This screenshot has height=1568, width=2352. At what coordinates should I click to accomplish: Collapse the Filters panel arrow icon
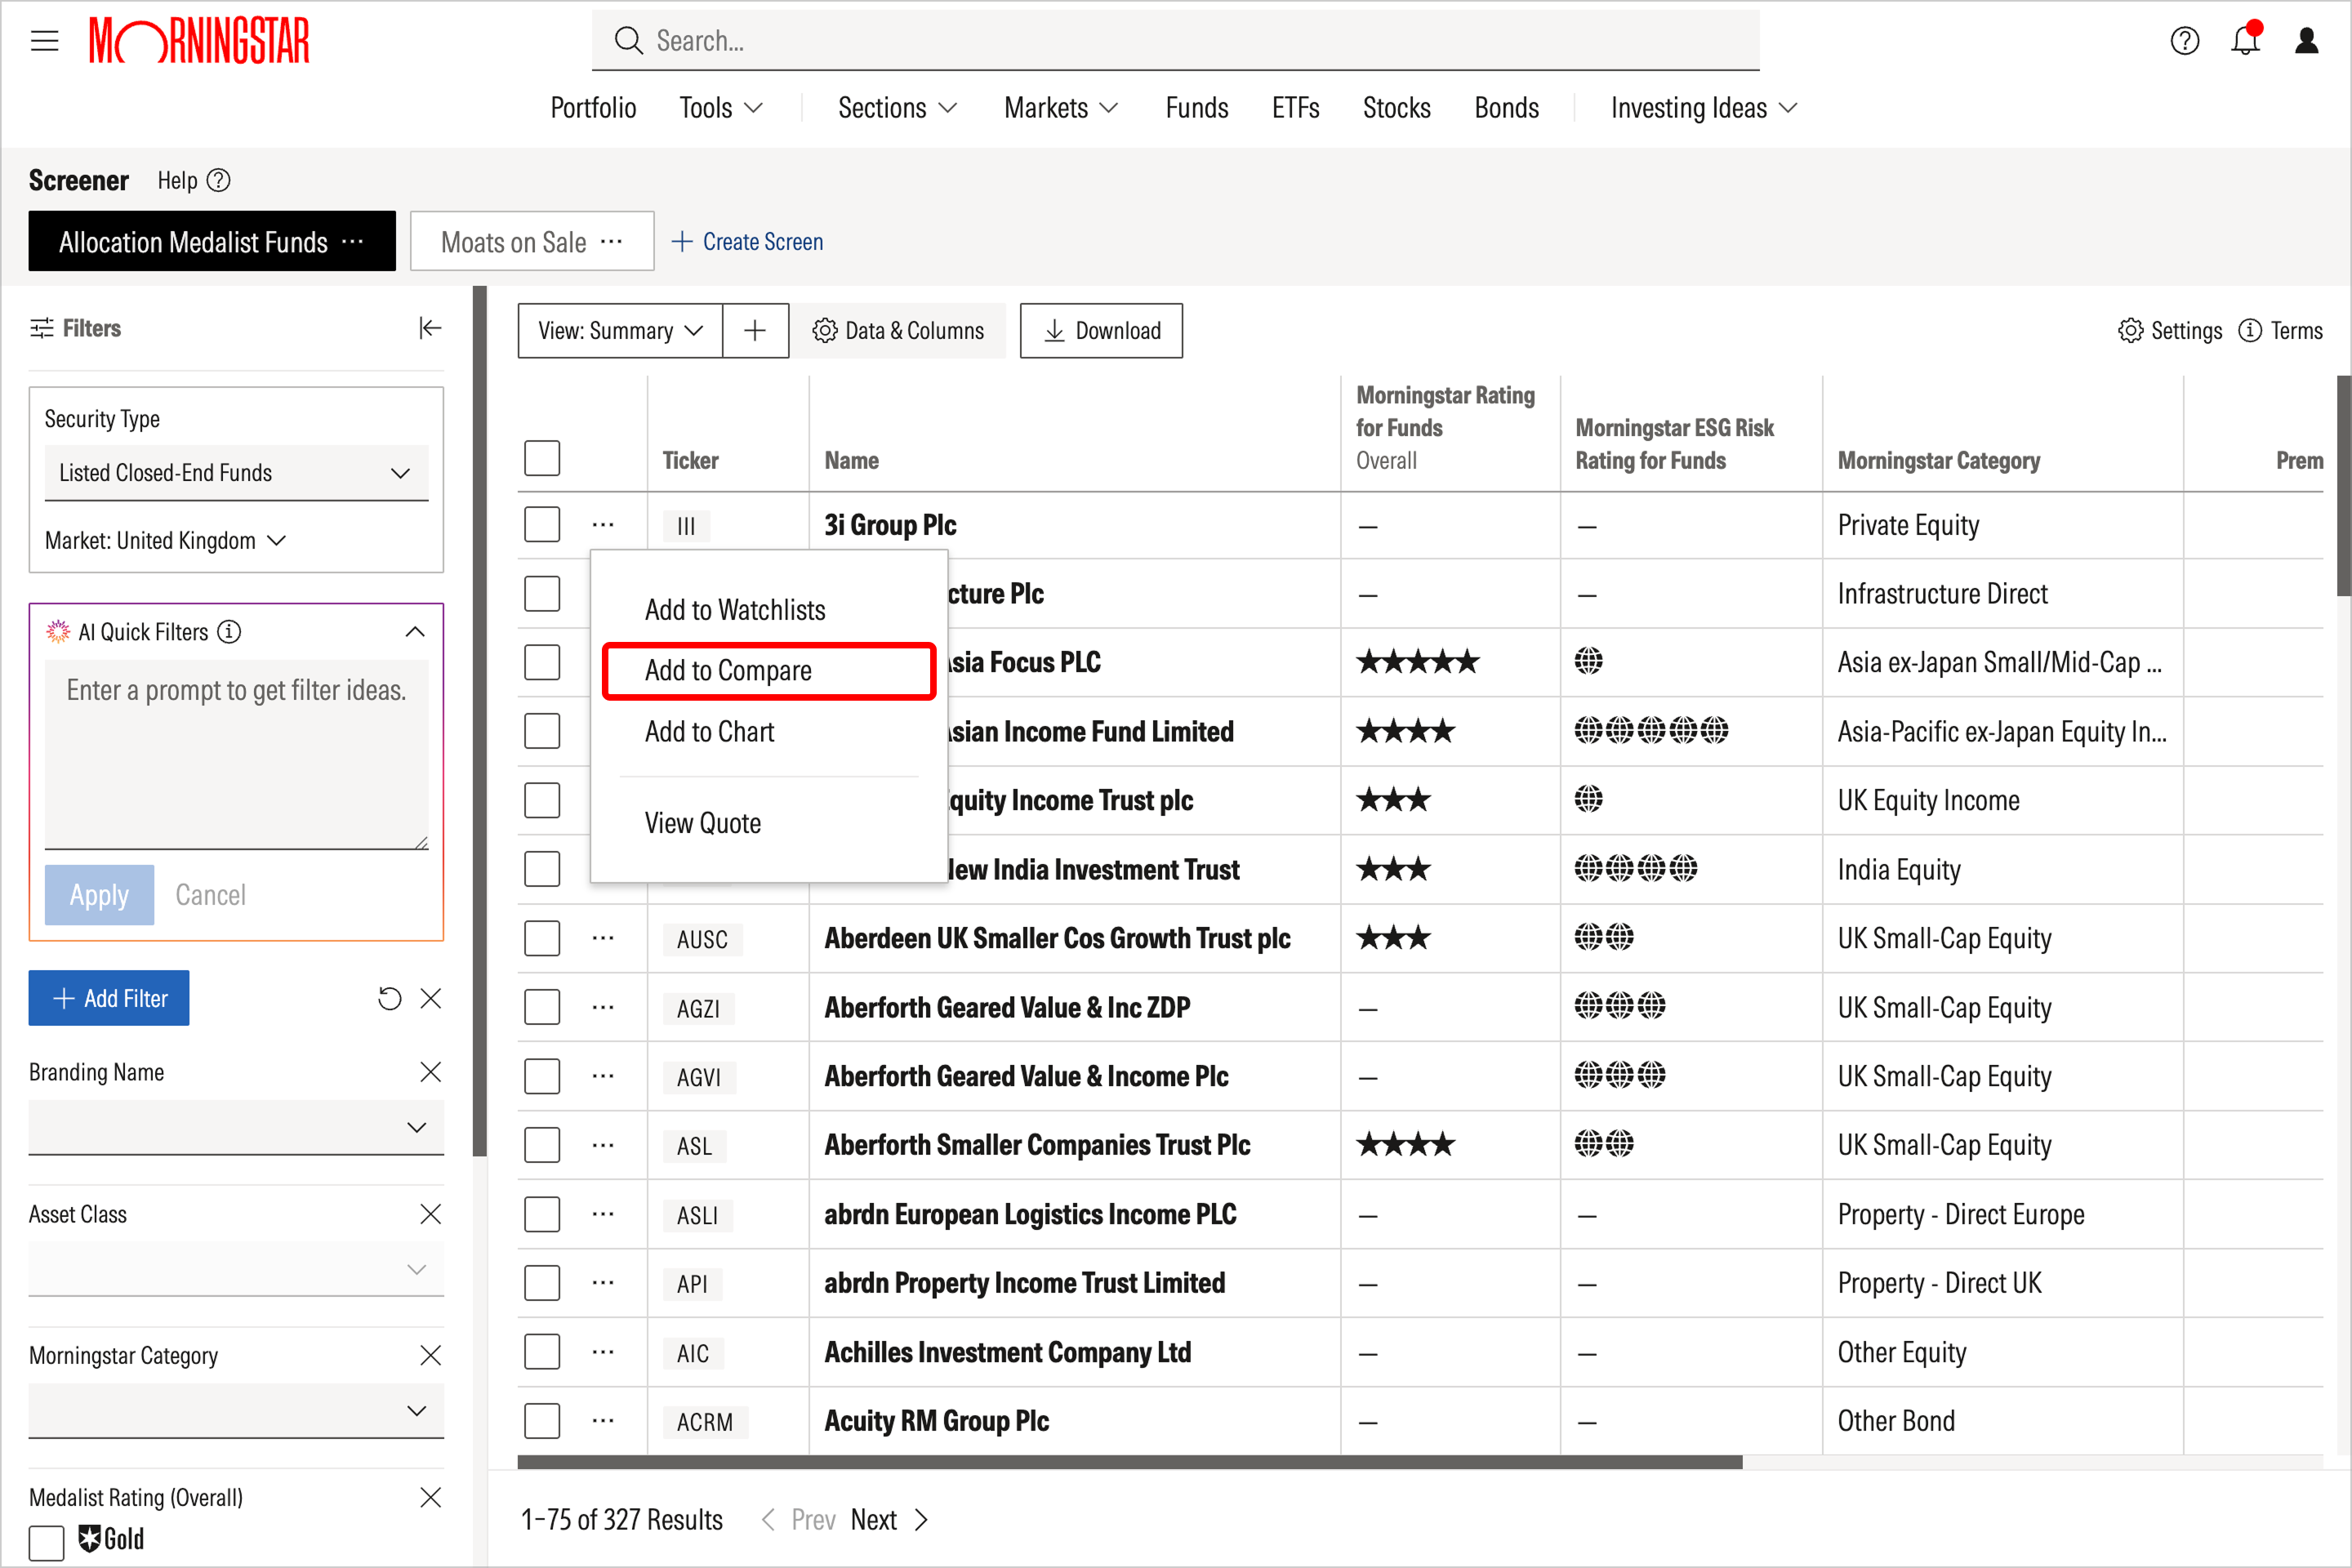pyautogui.click(x=430, y=328)
